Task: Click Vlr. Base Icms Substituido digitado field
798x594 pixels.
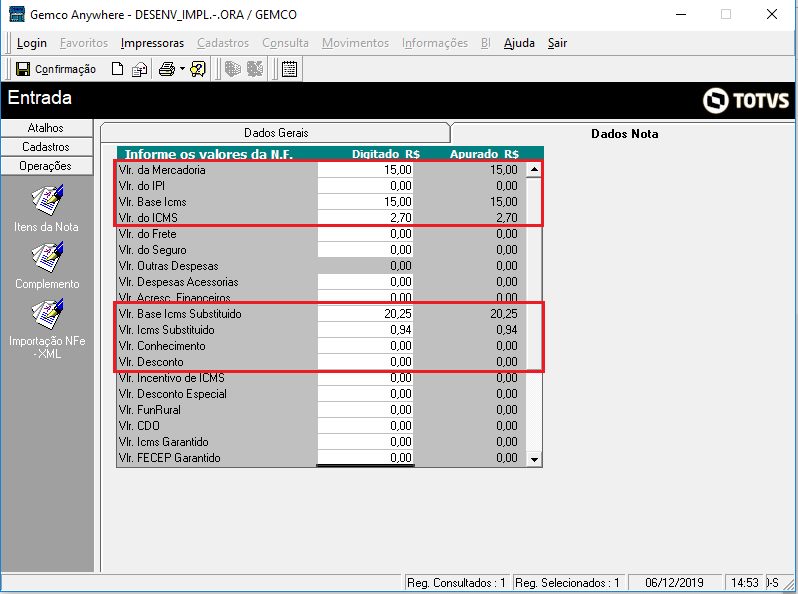Action: point(365,314)
